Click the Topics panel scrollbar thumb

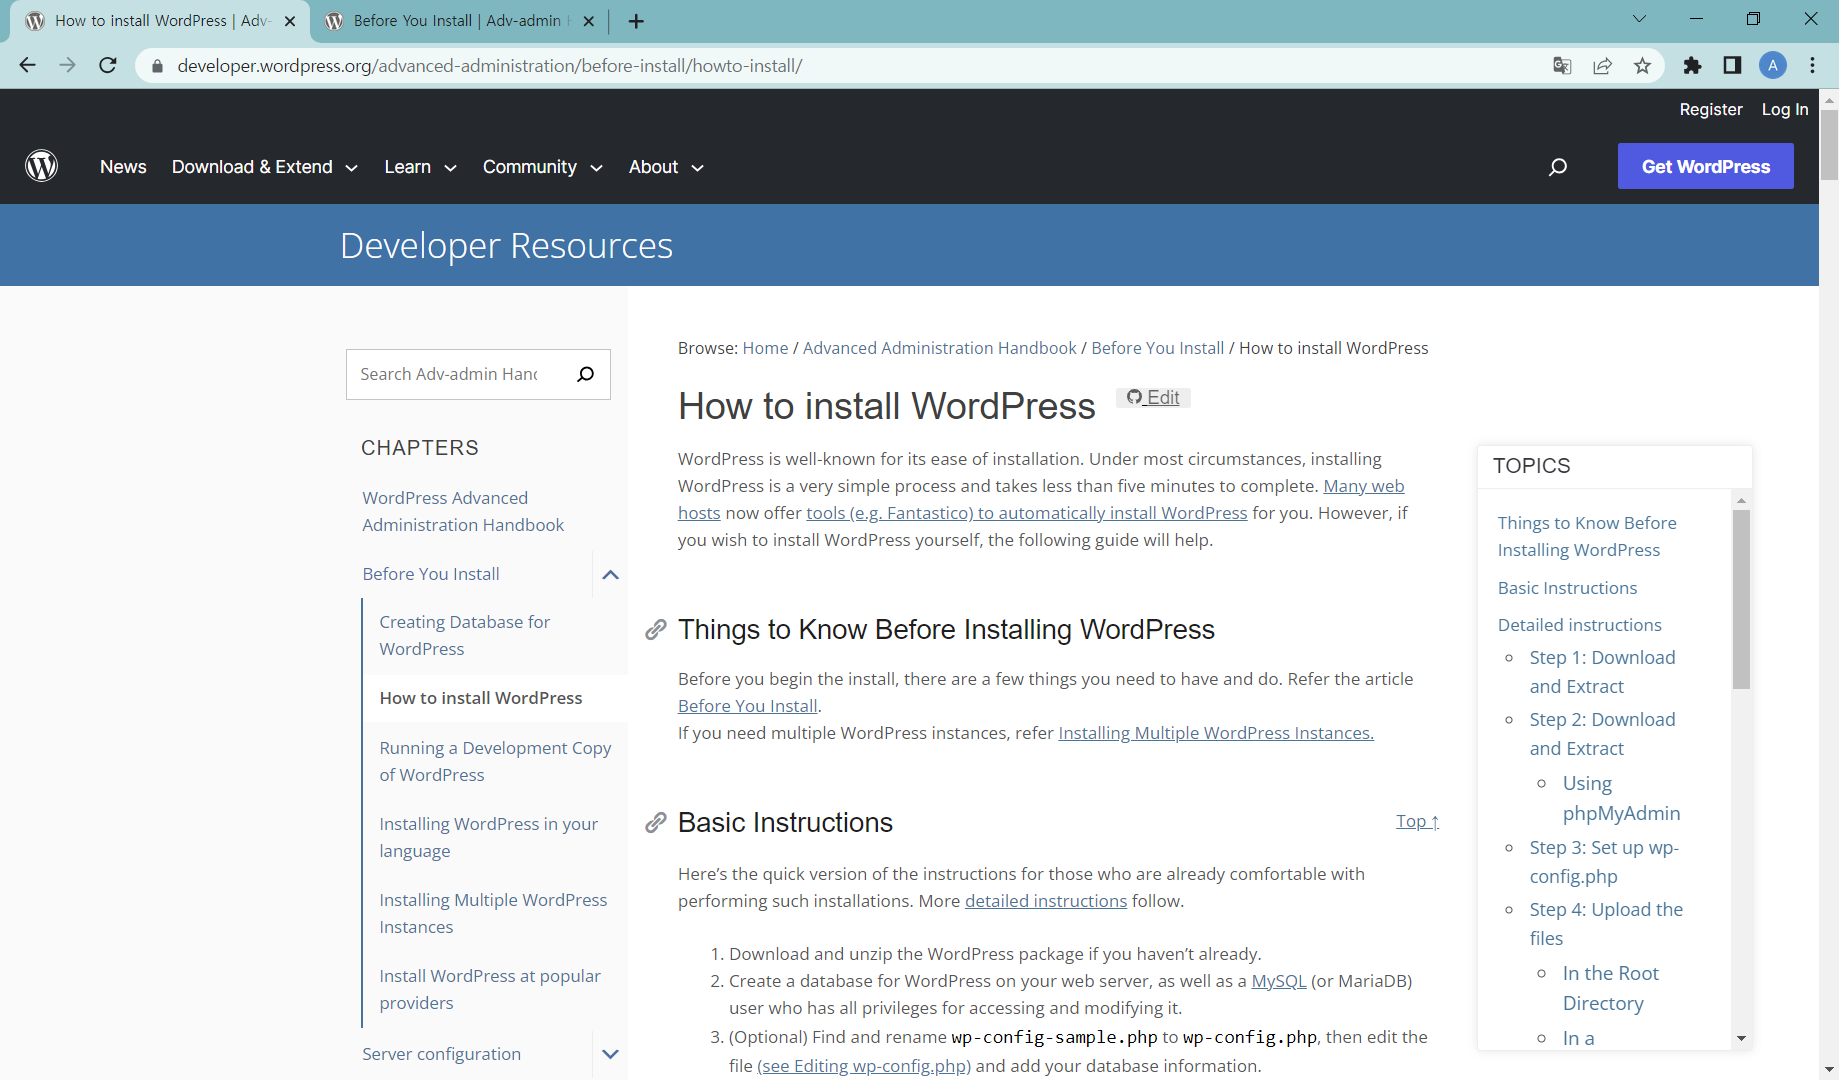pyautogui.click(x=1741, y=599)
